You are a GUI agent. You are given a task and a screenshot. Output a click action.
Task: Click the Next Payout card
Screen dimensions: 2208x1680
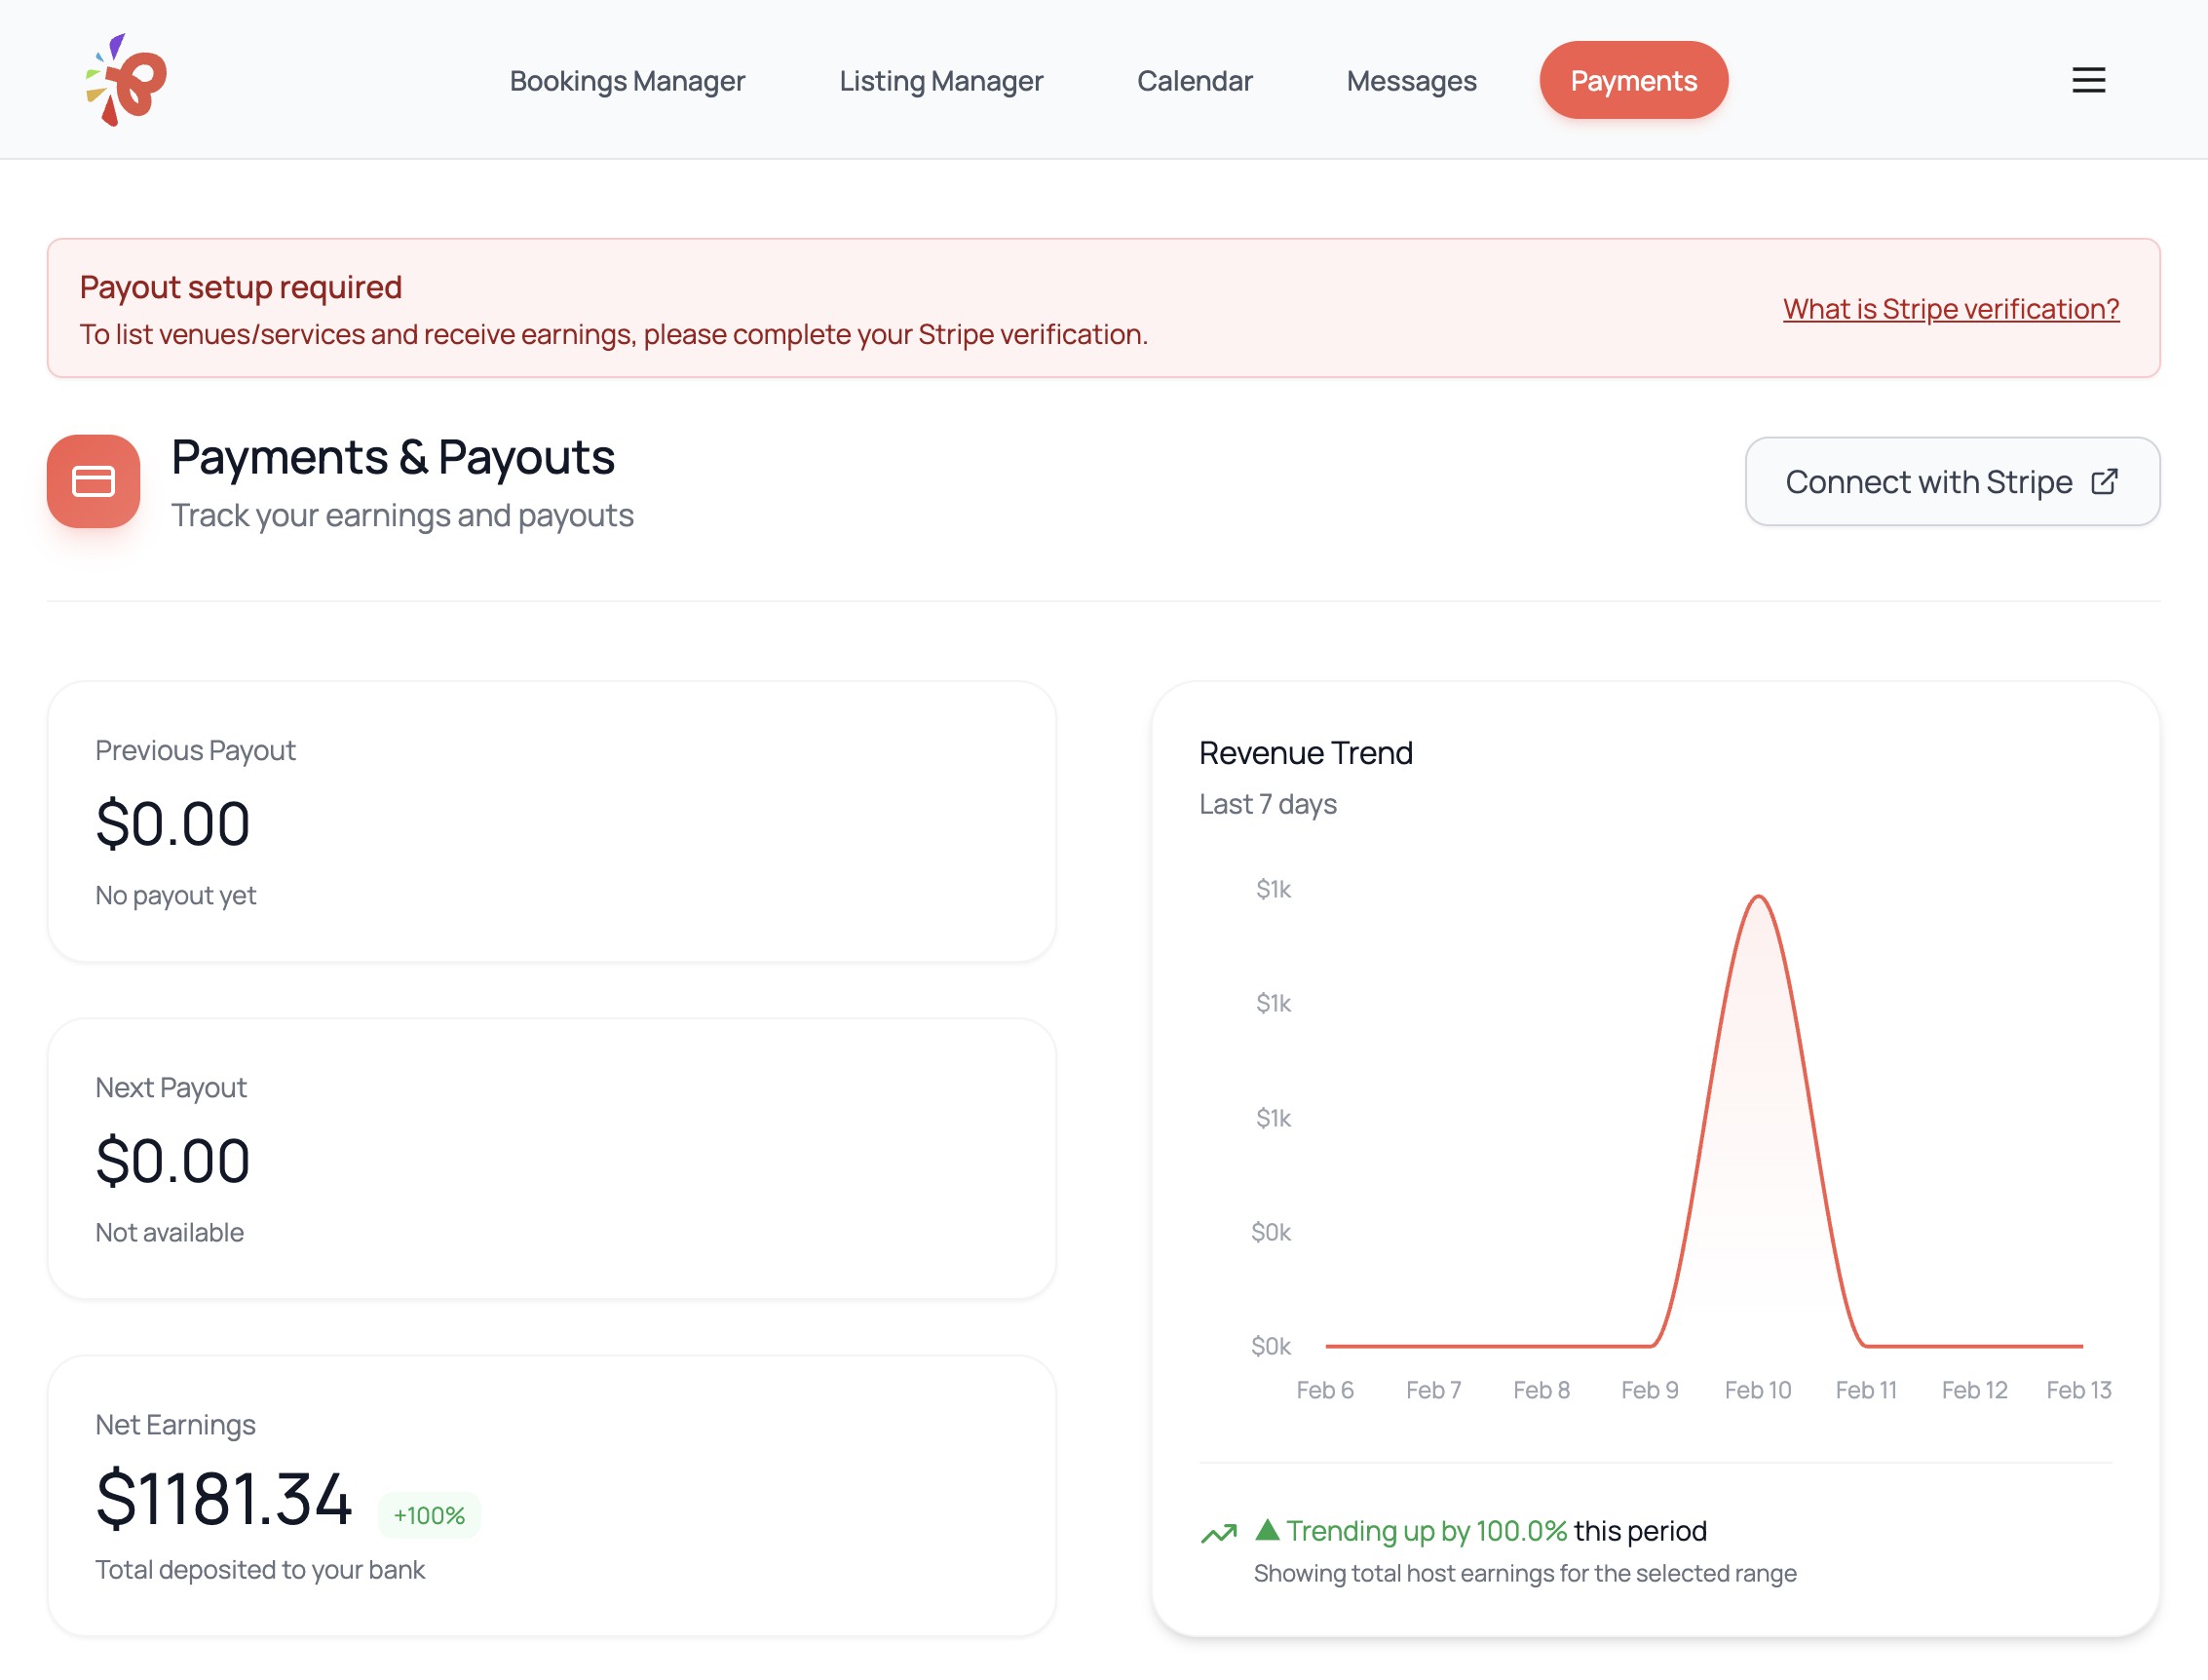552,1159
